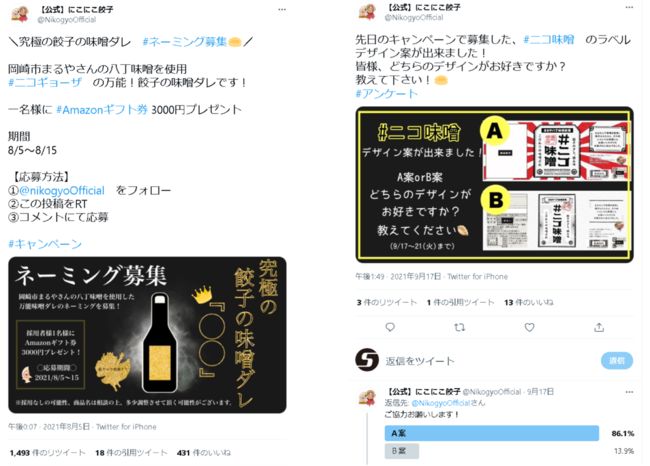This screenshot has height=466, width=650.
Task: Like the tweet with heart icon
Action: 529,327
